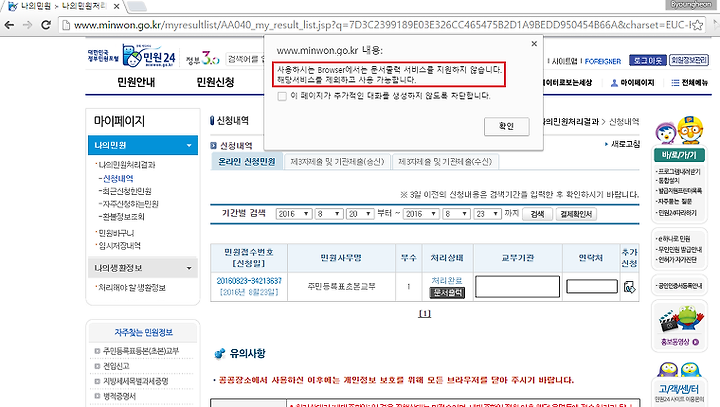Click the 회원정보관리 button

point(689,61)
